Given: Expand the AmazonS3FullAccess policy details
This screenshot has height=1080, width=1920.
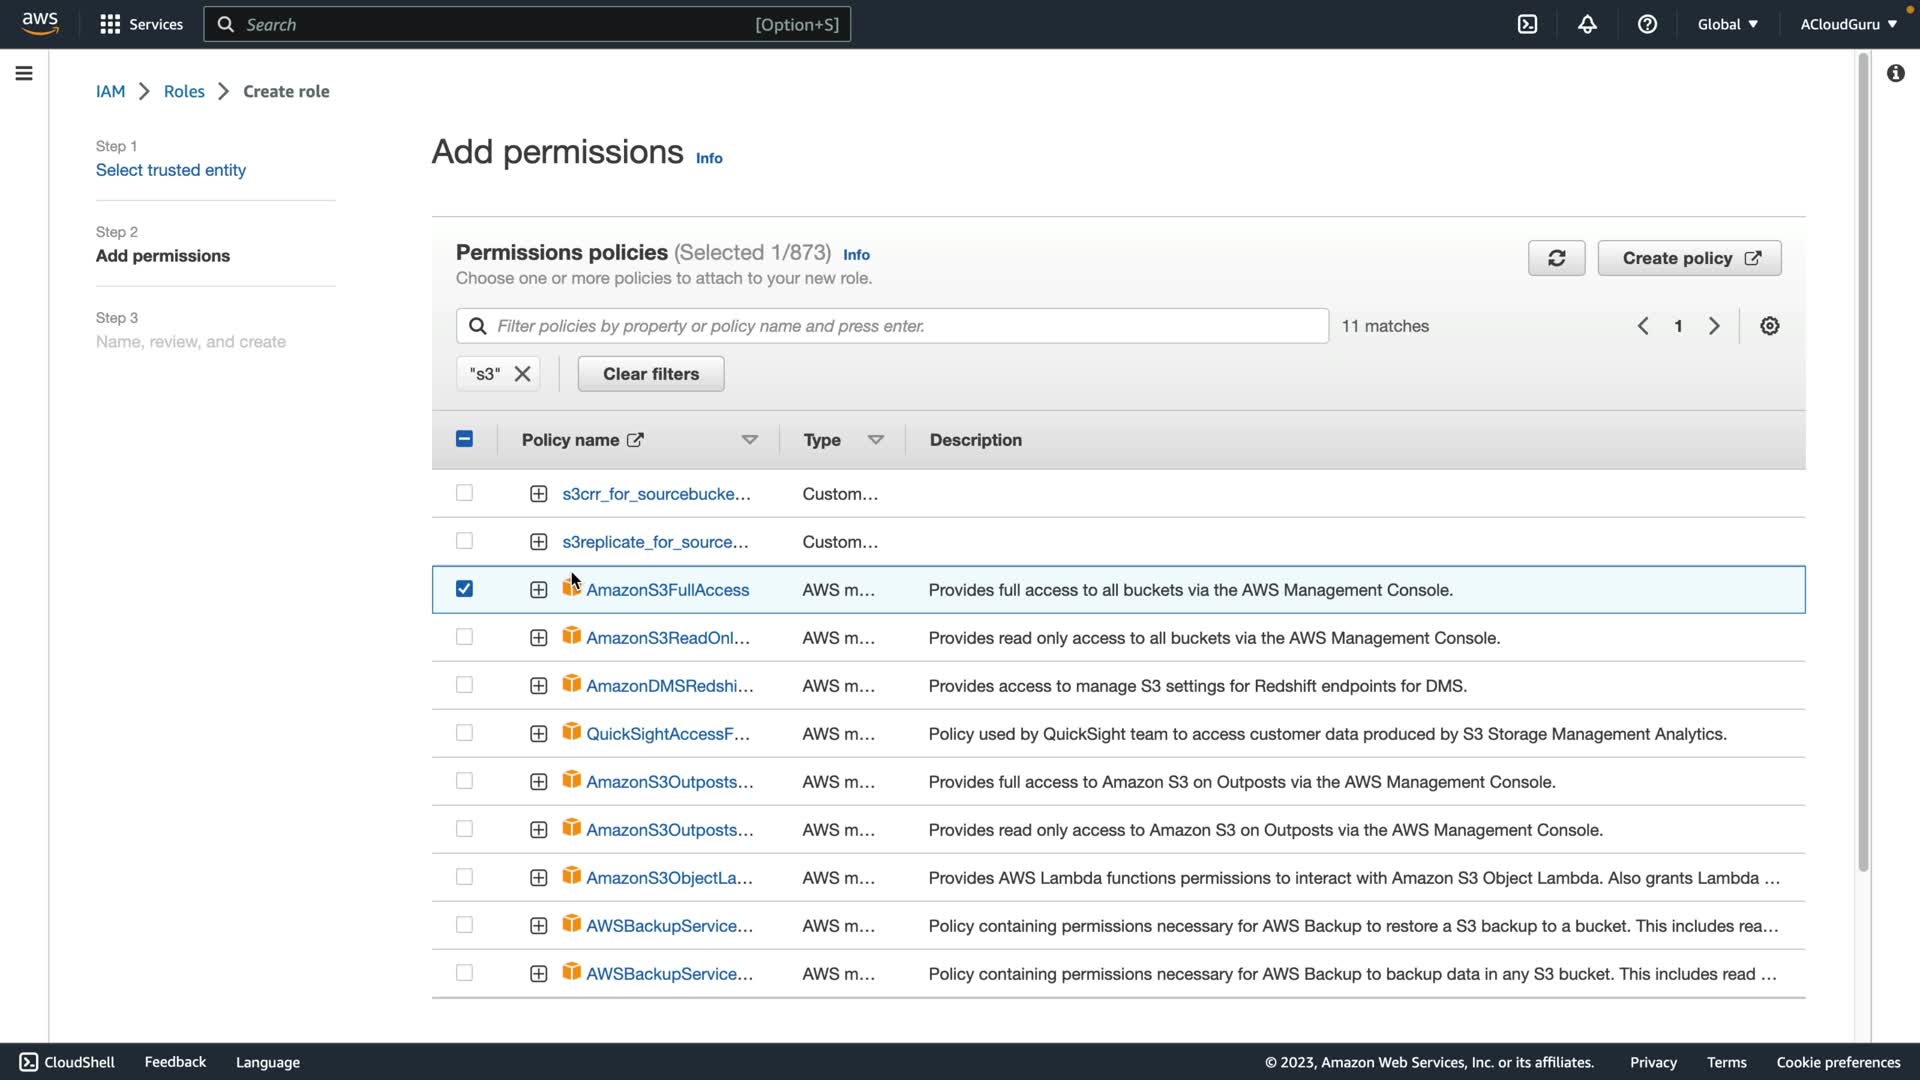Looking at the screenshot, I should [x=538, y=590].
